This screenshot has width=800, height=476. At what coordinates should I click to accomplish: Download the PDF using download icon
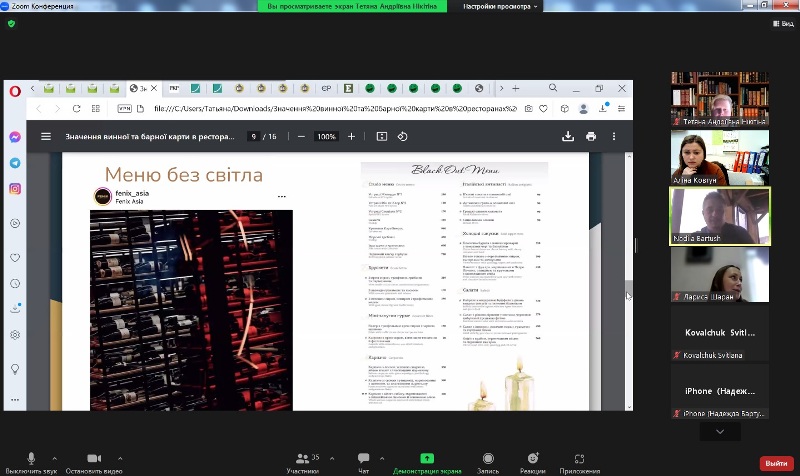coord(568,136)
